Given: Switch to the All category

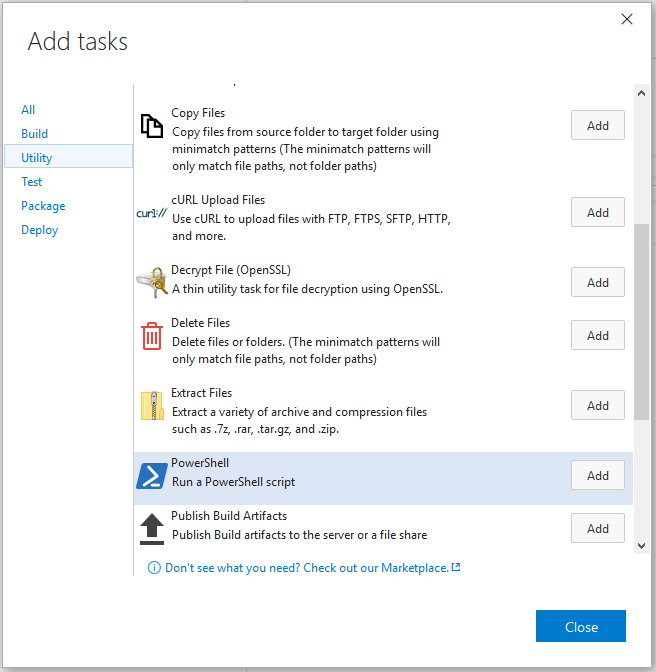Looking at the screenshot, I should click(28, 110).
